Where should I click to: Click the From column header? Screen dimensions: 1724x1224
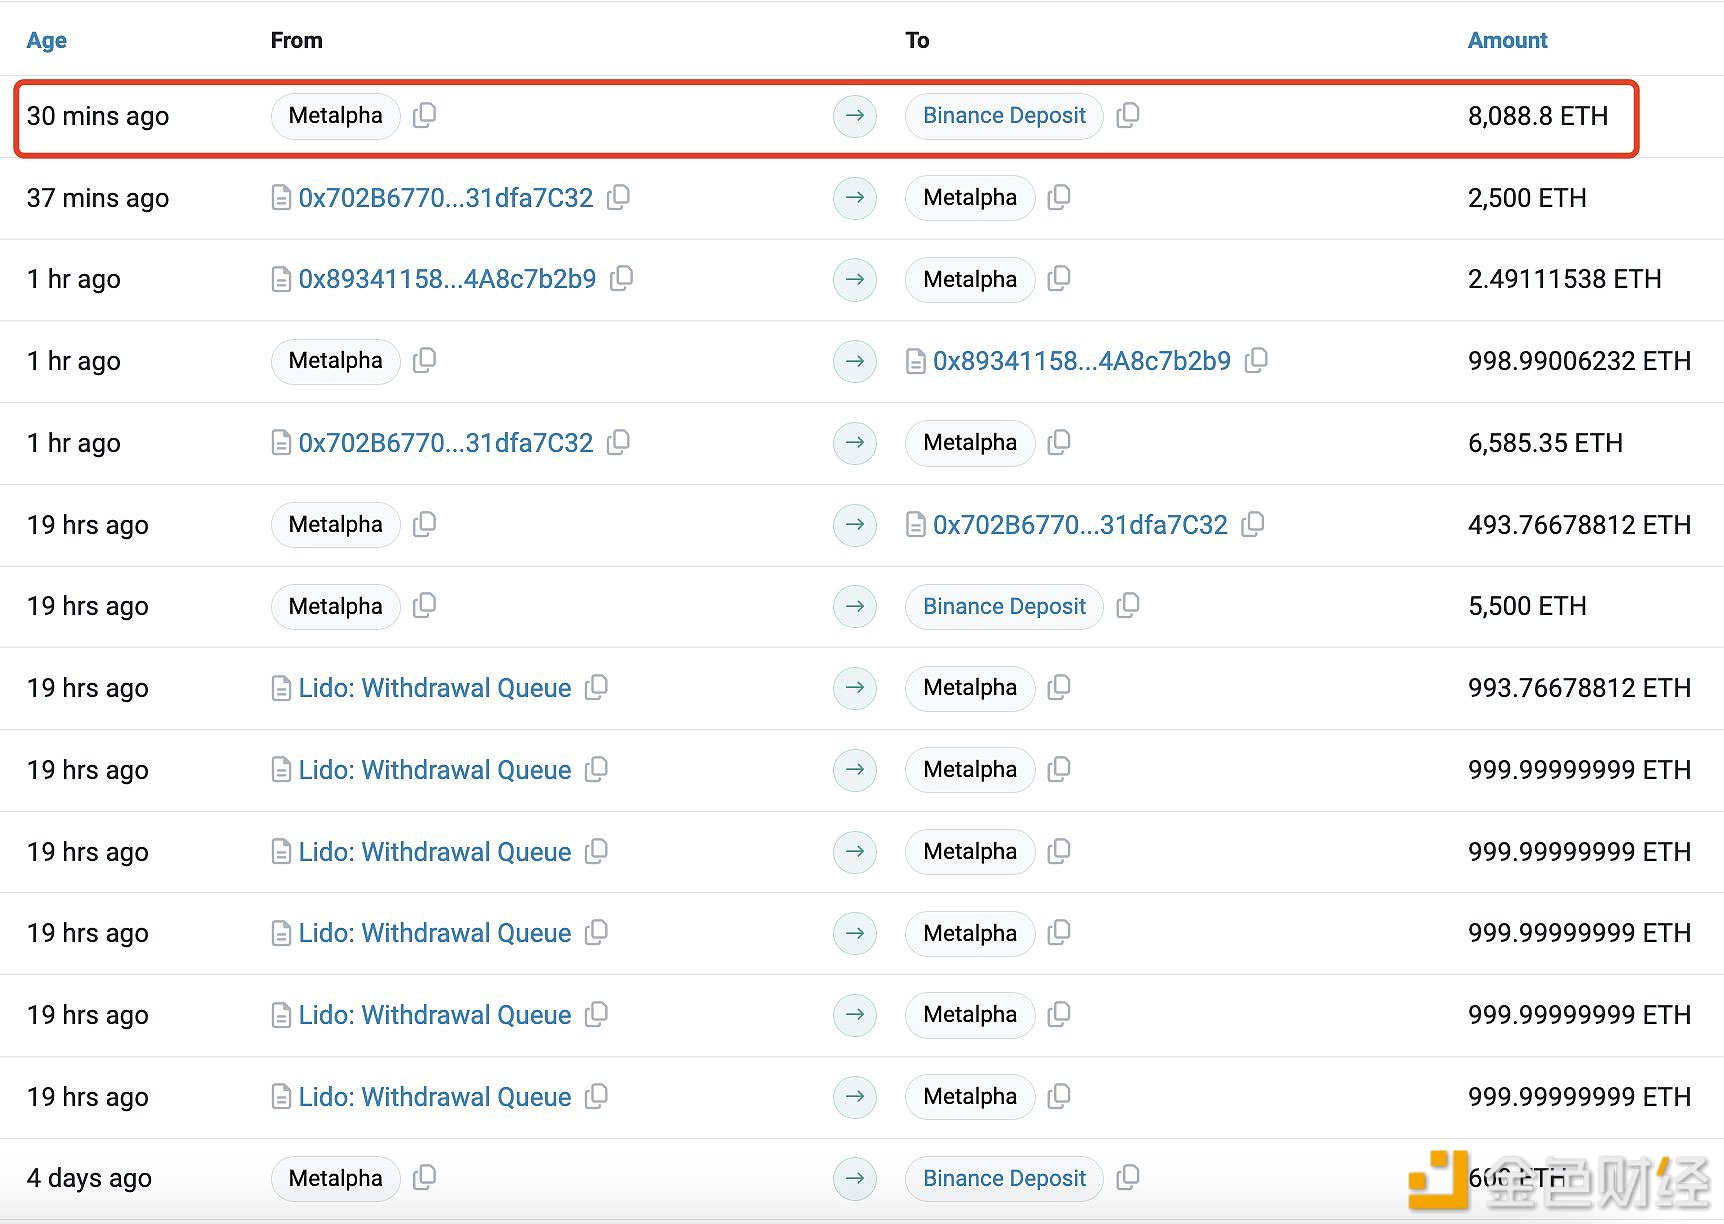296,40
